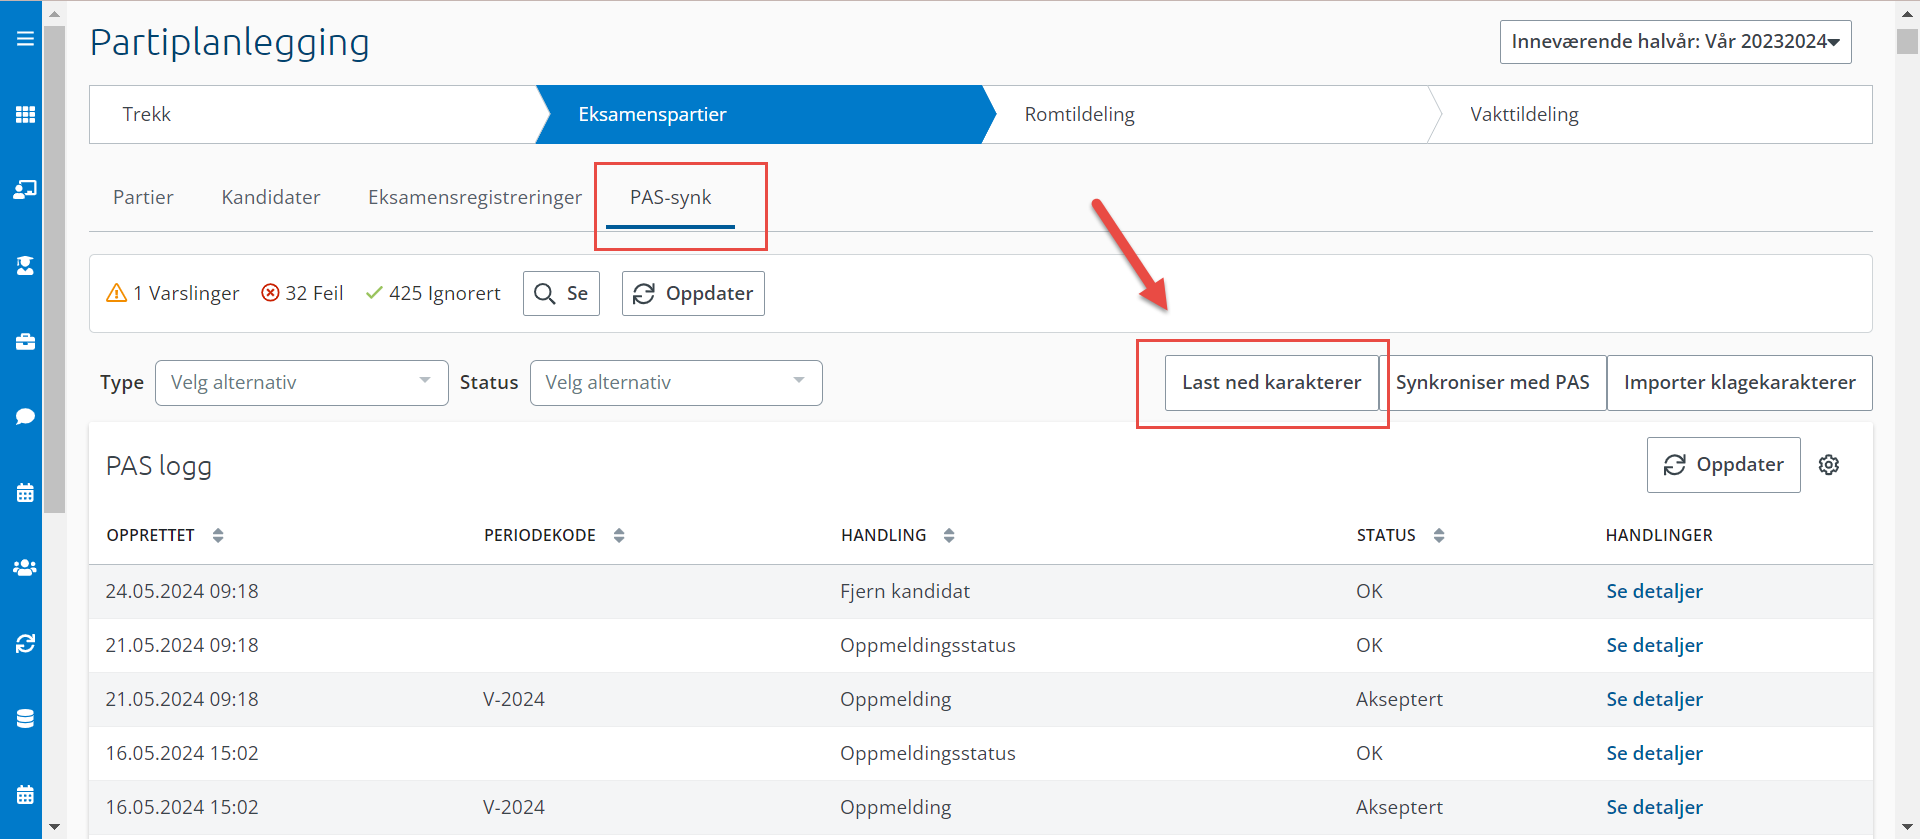Open the Status filter dropdown
This screenshot has width=1920, height=839.
[675, 383]
